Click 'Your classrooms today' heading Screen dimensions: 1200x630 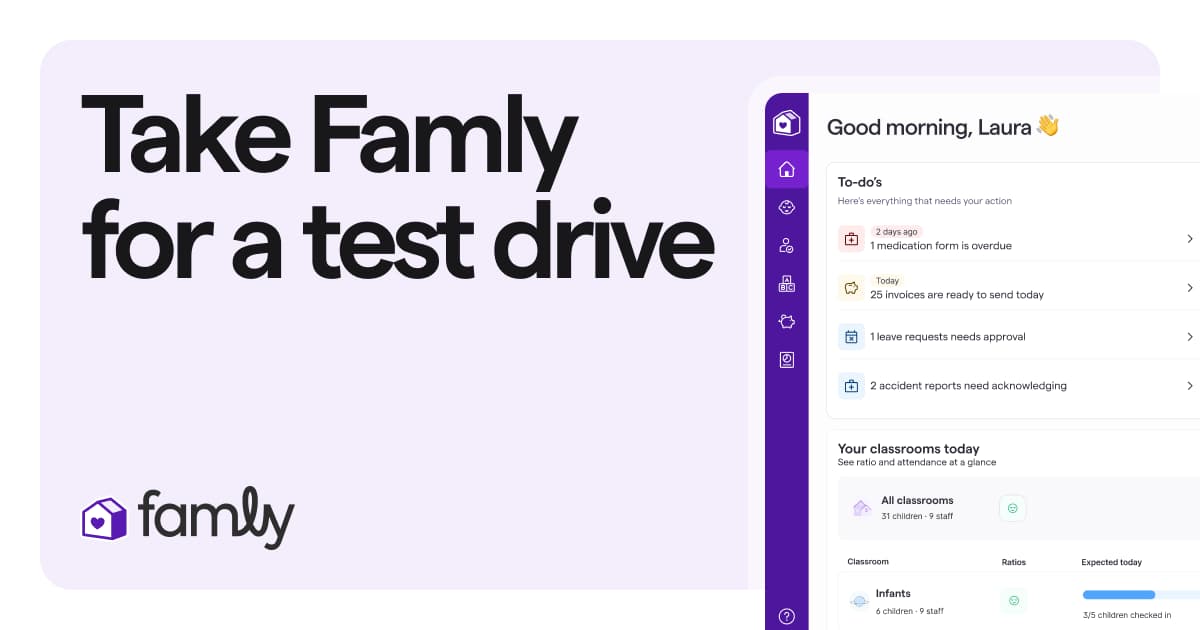point(909,449)
